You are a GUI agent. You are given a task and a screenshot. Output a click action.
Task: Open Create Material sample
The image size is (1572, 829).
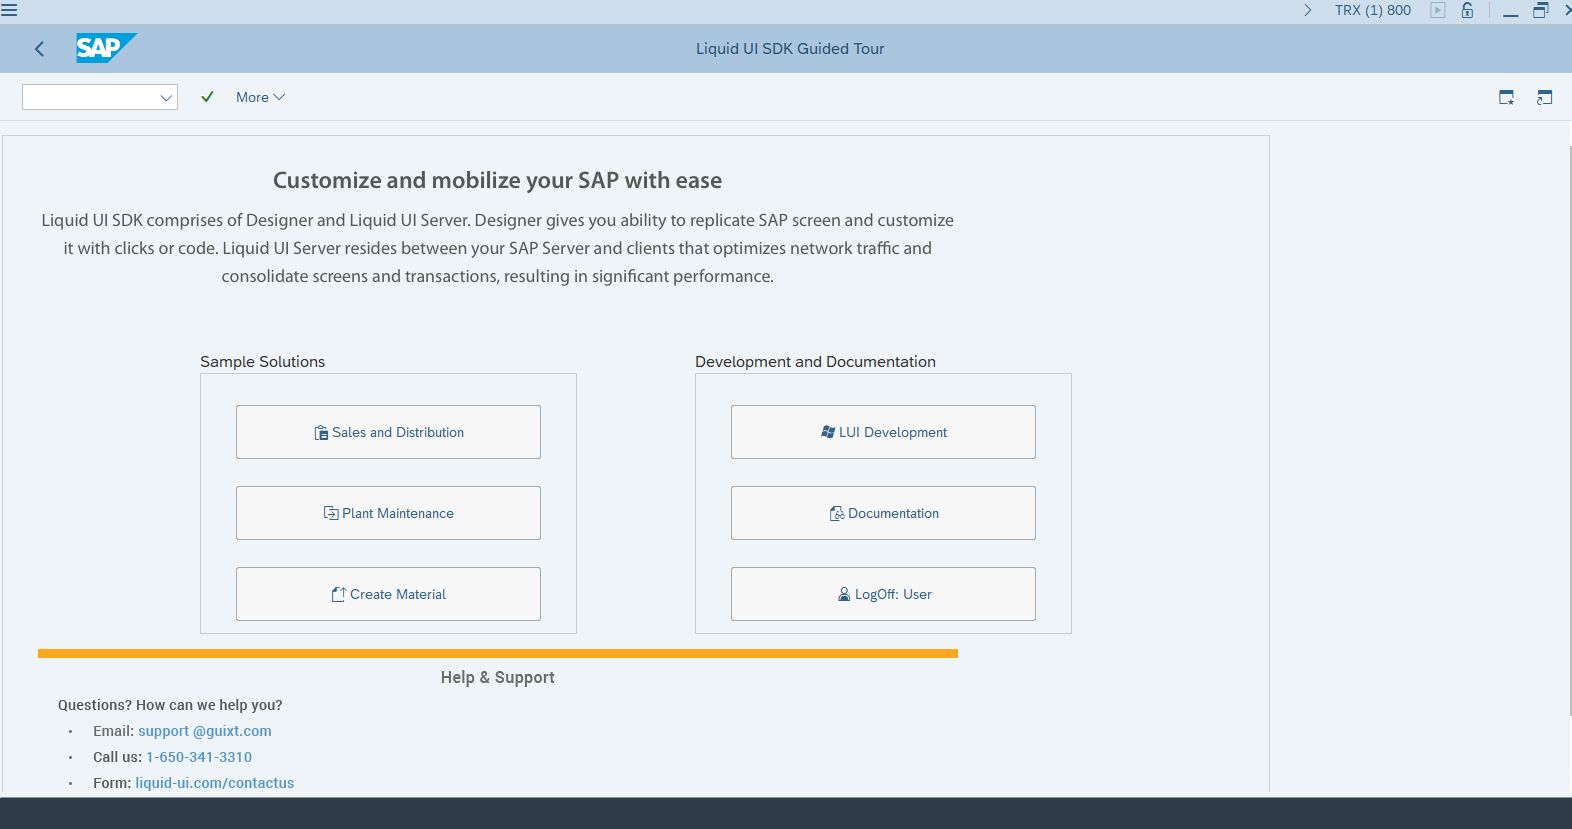tap(388, 594)
